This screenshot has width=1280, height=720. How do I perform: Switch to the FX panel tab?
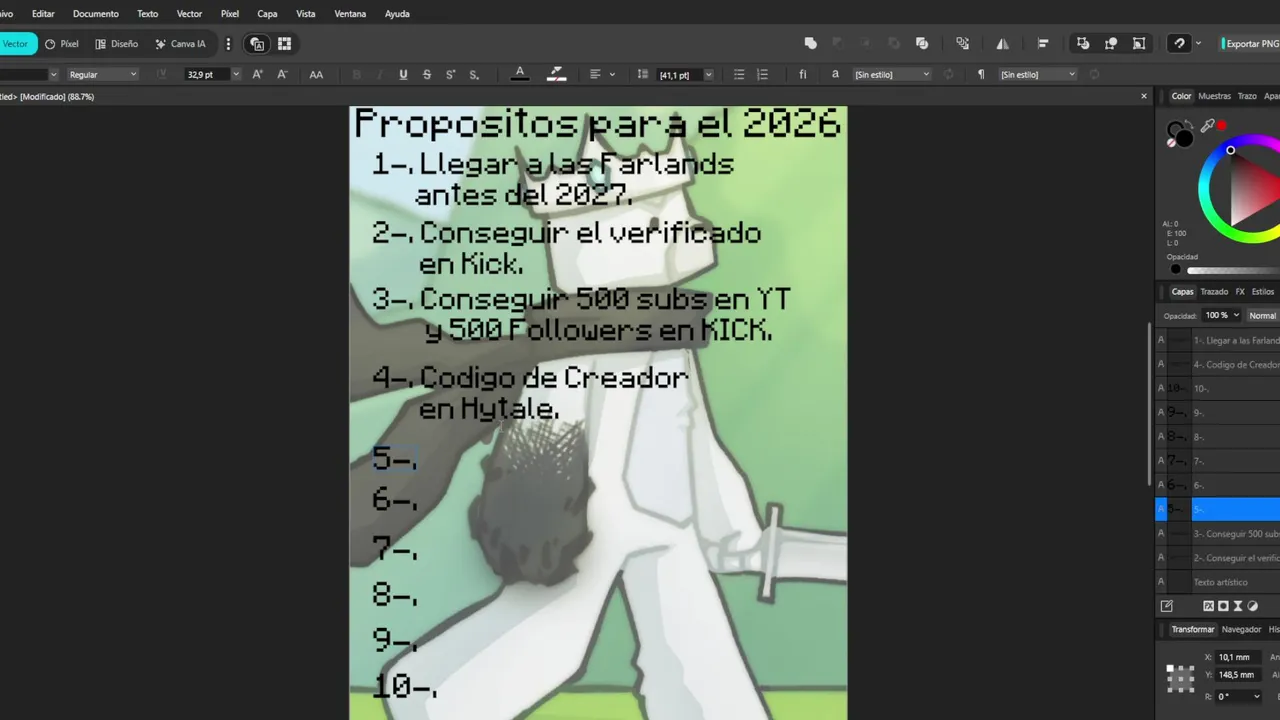[1240, 292]
